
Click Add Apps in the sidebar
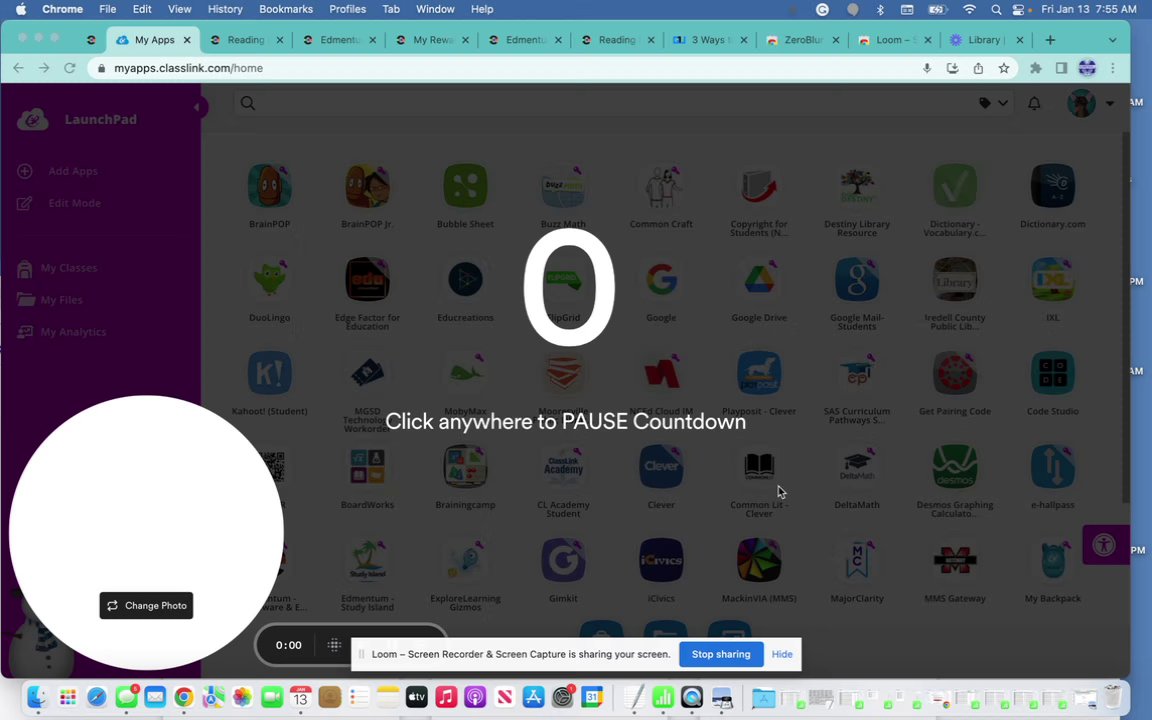58,171
